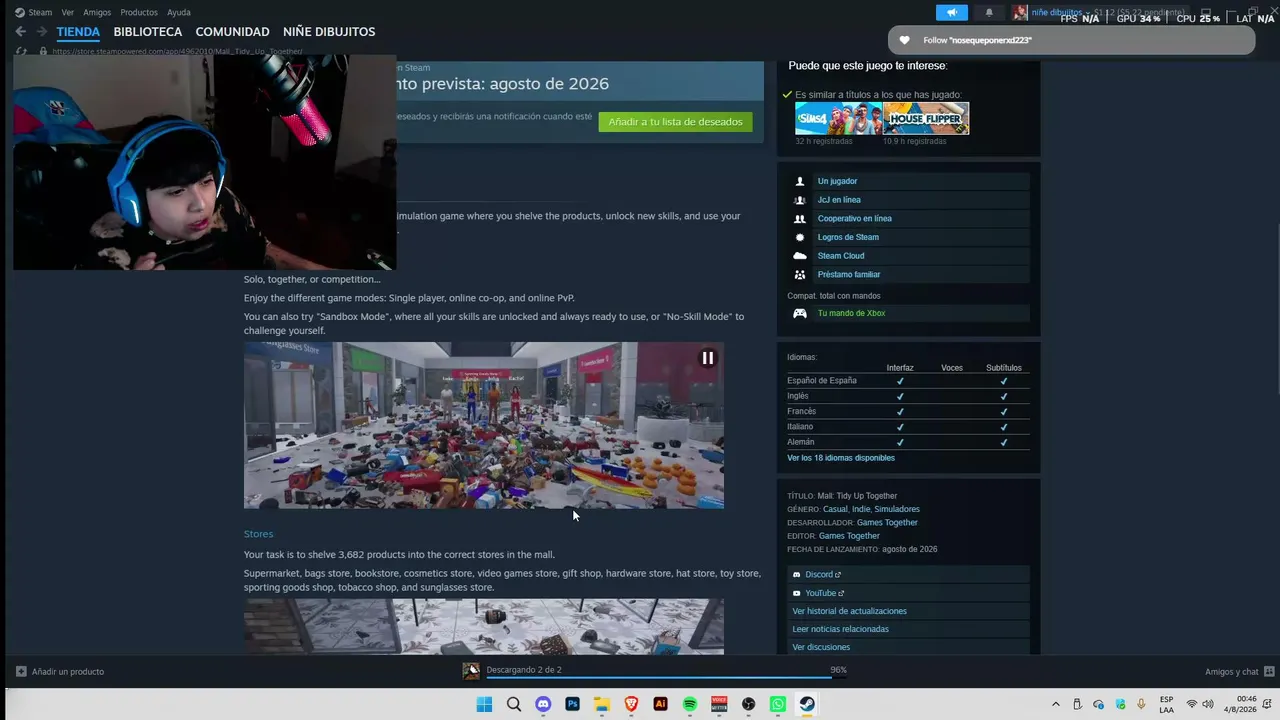The image size is (1280, 720).
Task: Click the YouTube icon in links list
Action: (x=796, y=593)
